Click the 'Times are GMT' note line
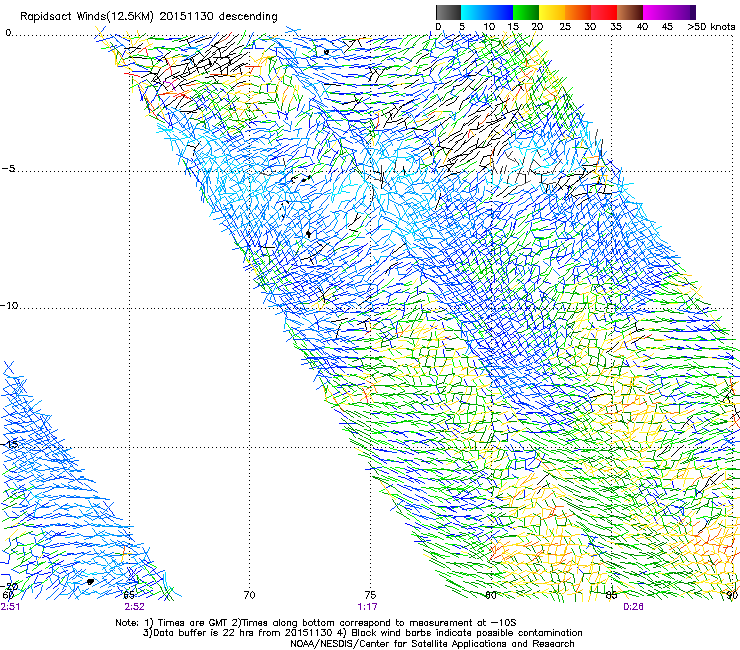740x650 pixels. pos(316,623)
